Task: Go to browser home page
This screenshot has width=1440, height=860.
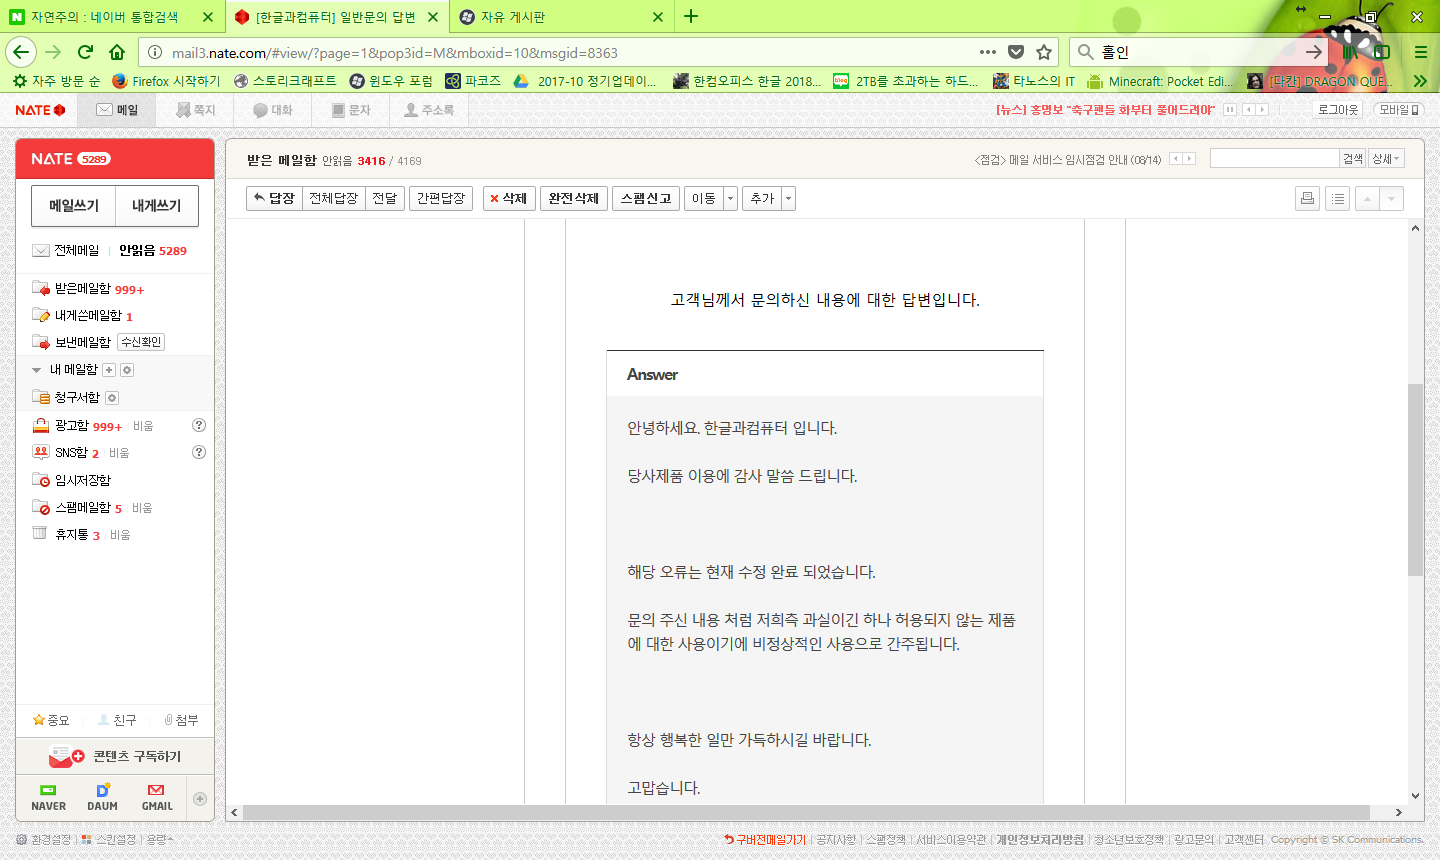Action: point(117,52)
